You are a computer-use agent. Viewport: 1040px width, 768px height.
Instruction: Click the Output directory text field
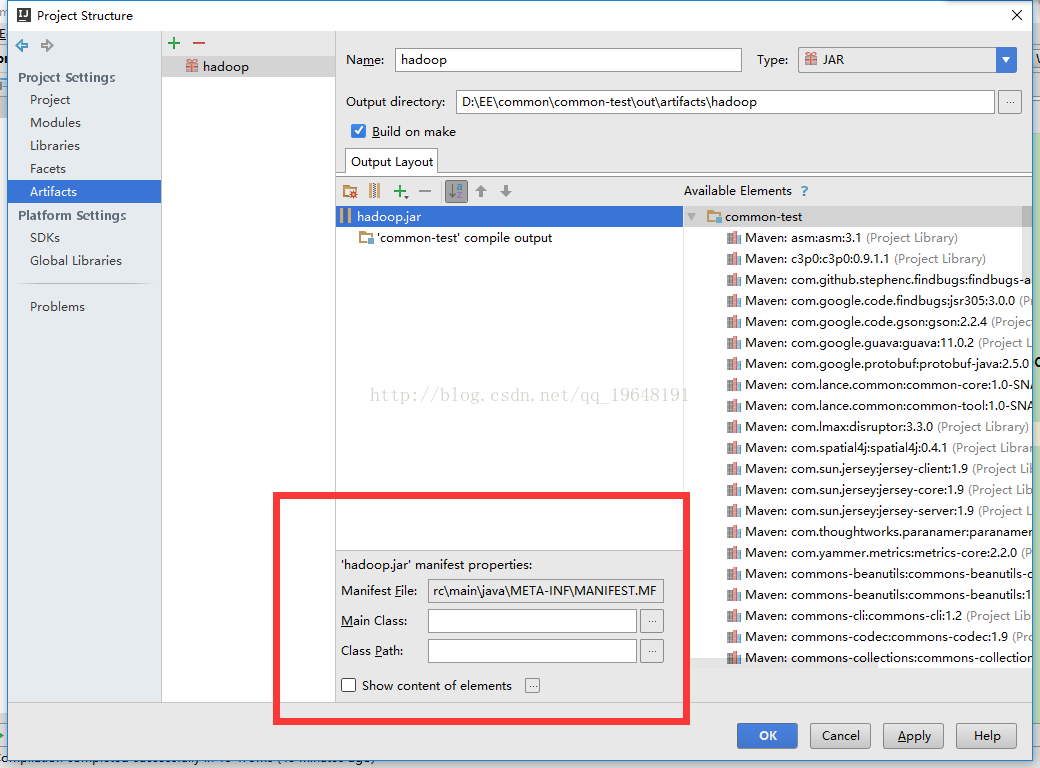pos(725,102)
